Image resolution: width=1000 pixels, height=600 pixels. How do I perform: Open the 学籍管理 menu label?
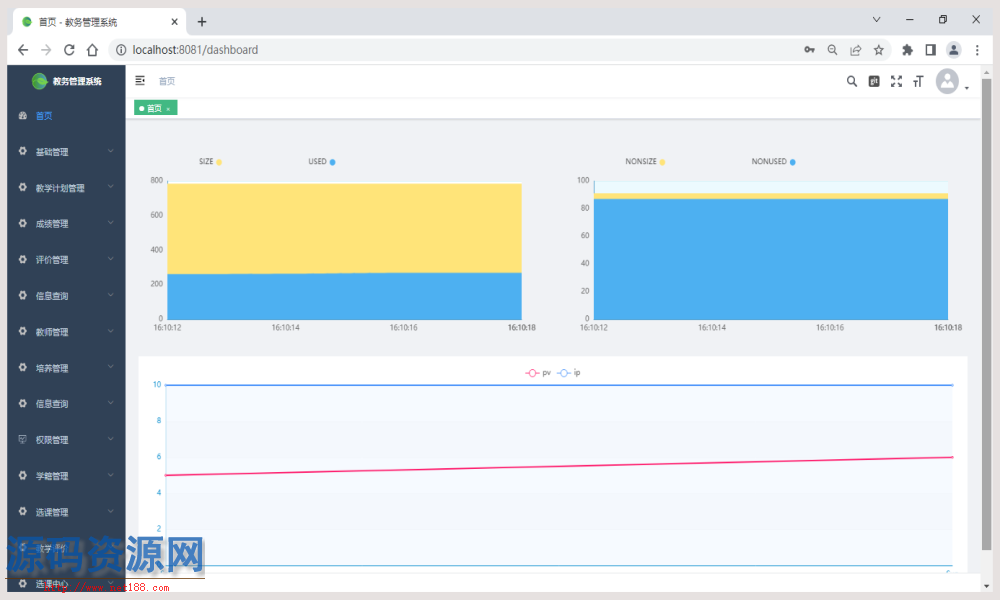[x=52, y=476]
